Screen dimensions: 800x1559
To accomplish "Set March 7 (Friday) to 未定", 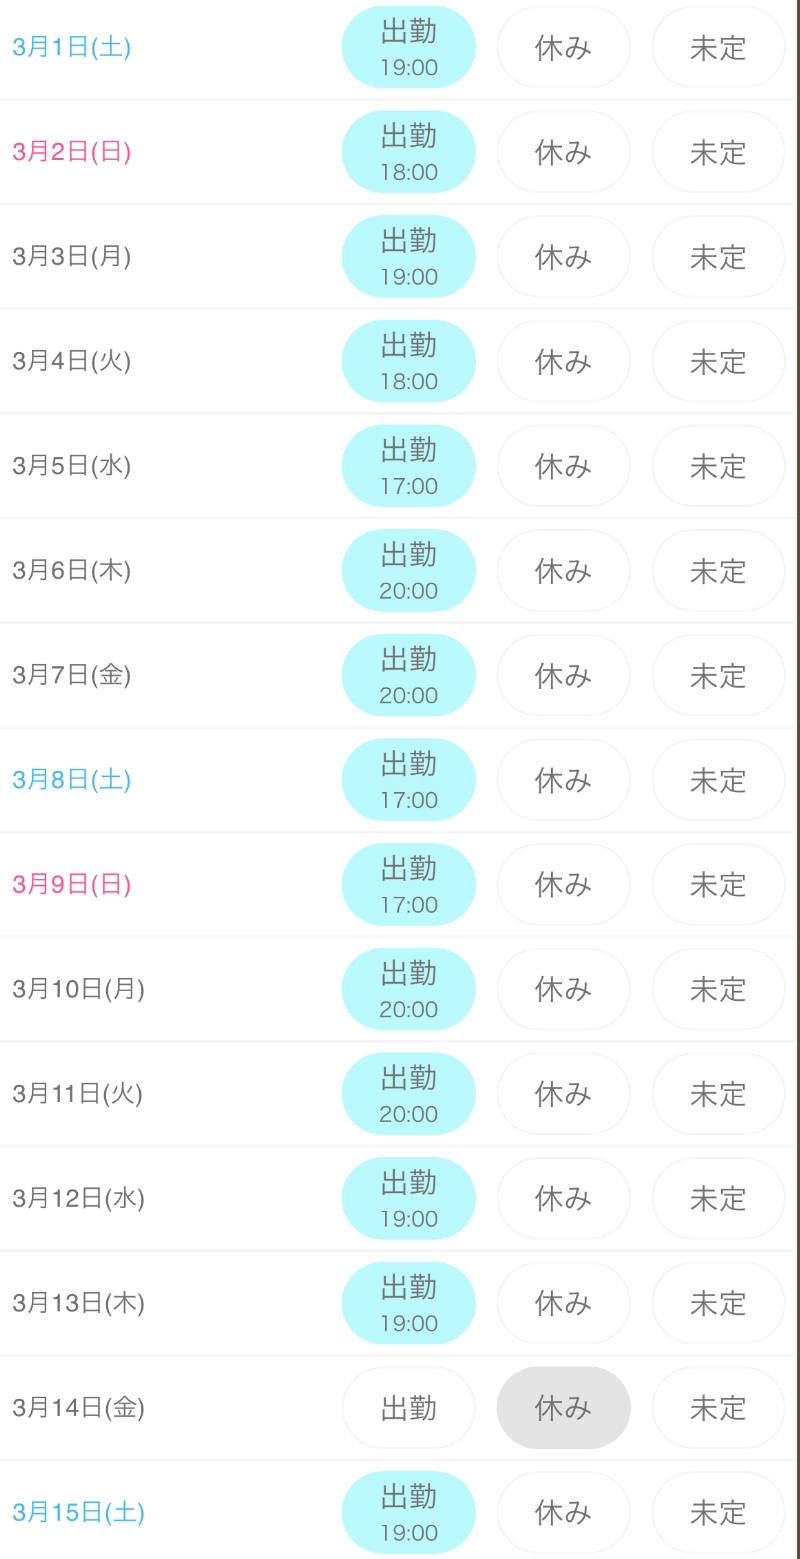I will click(x=718, y=676).
